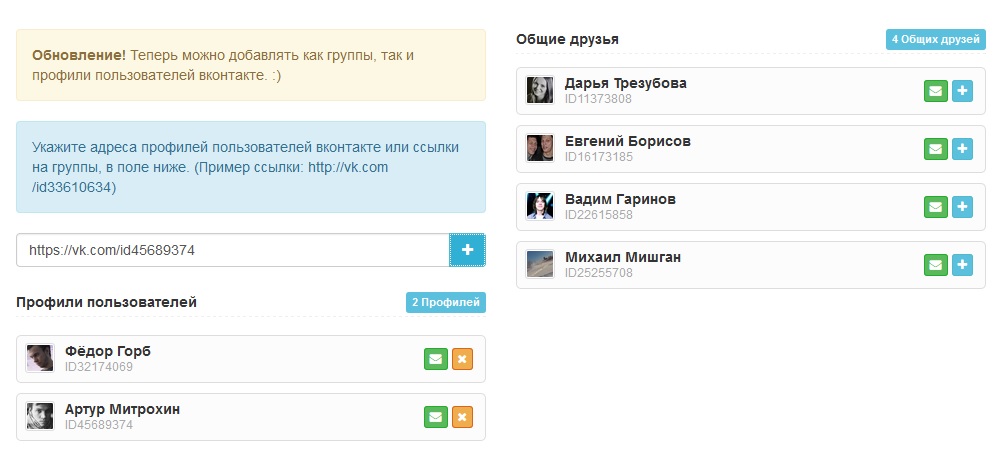The height and width of the screenshot is (472, 1003).
Task: Send message to Вадим Гаринов
Action: click(936, 207)
